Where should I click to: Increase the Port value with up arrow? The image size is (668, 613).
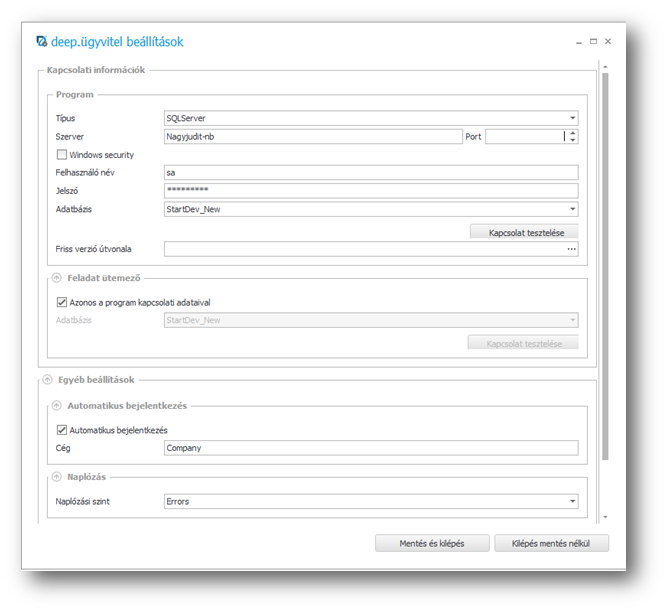[x=573, y=132]
